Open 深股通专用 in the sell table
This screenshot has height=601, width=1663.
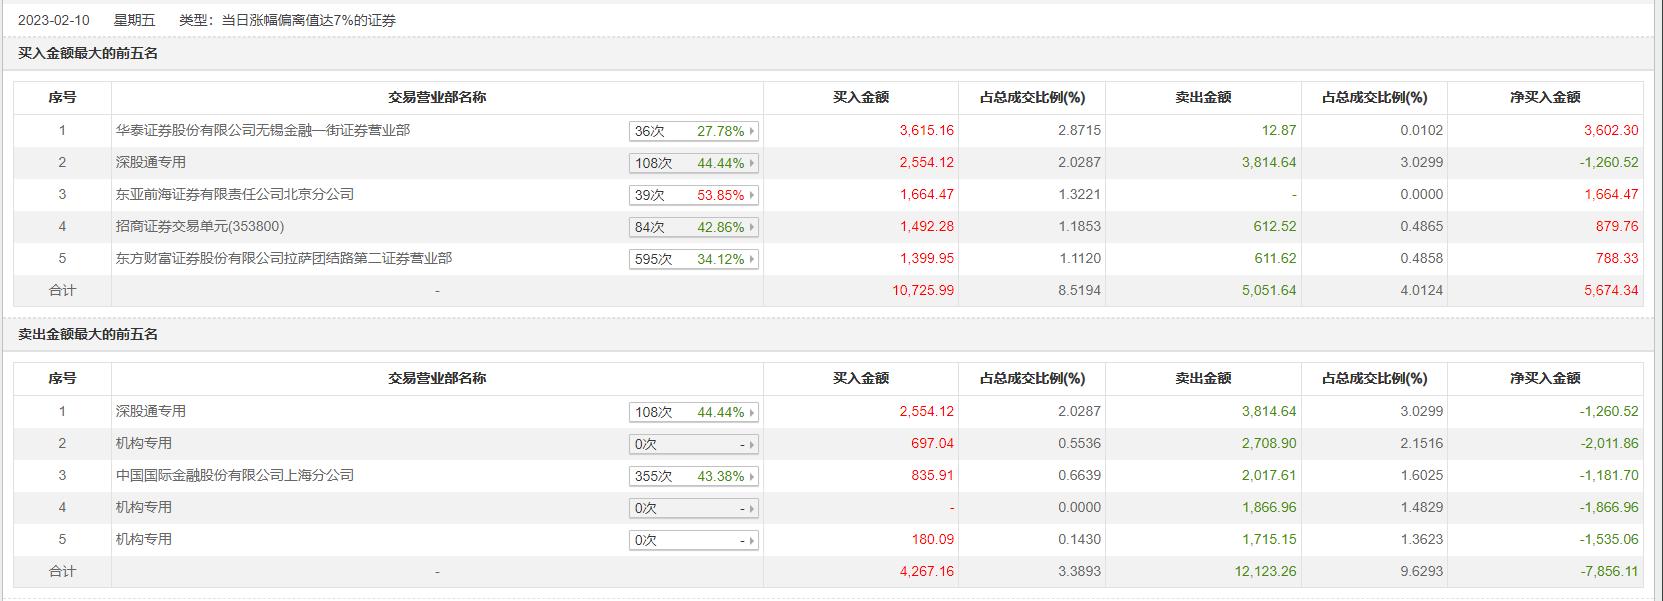point(151,411)
